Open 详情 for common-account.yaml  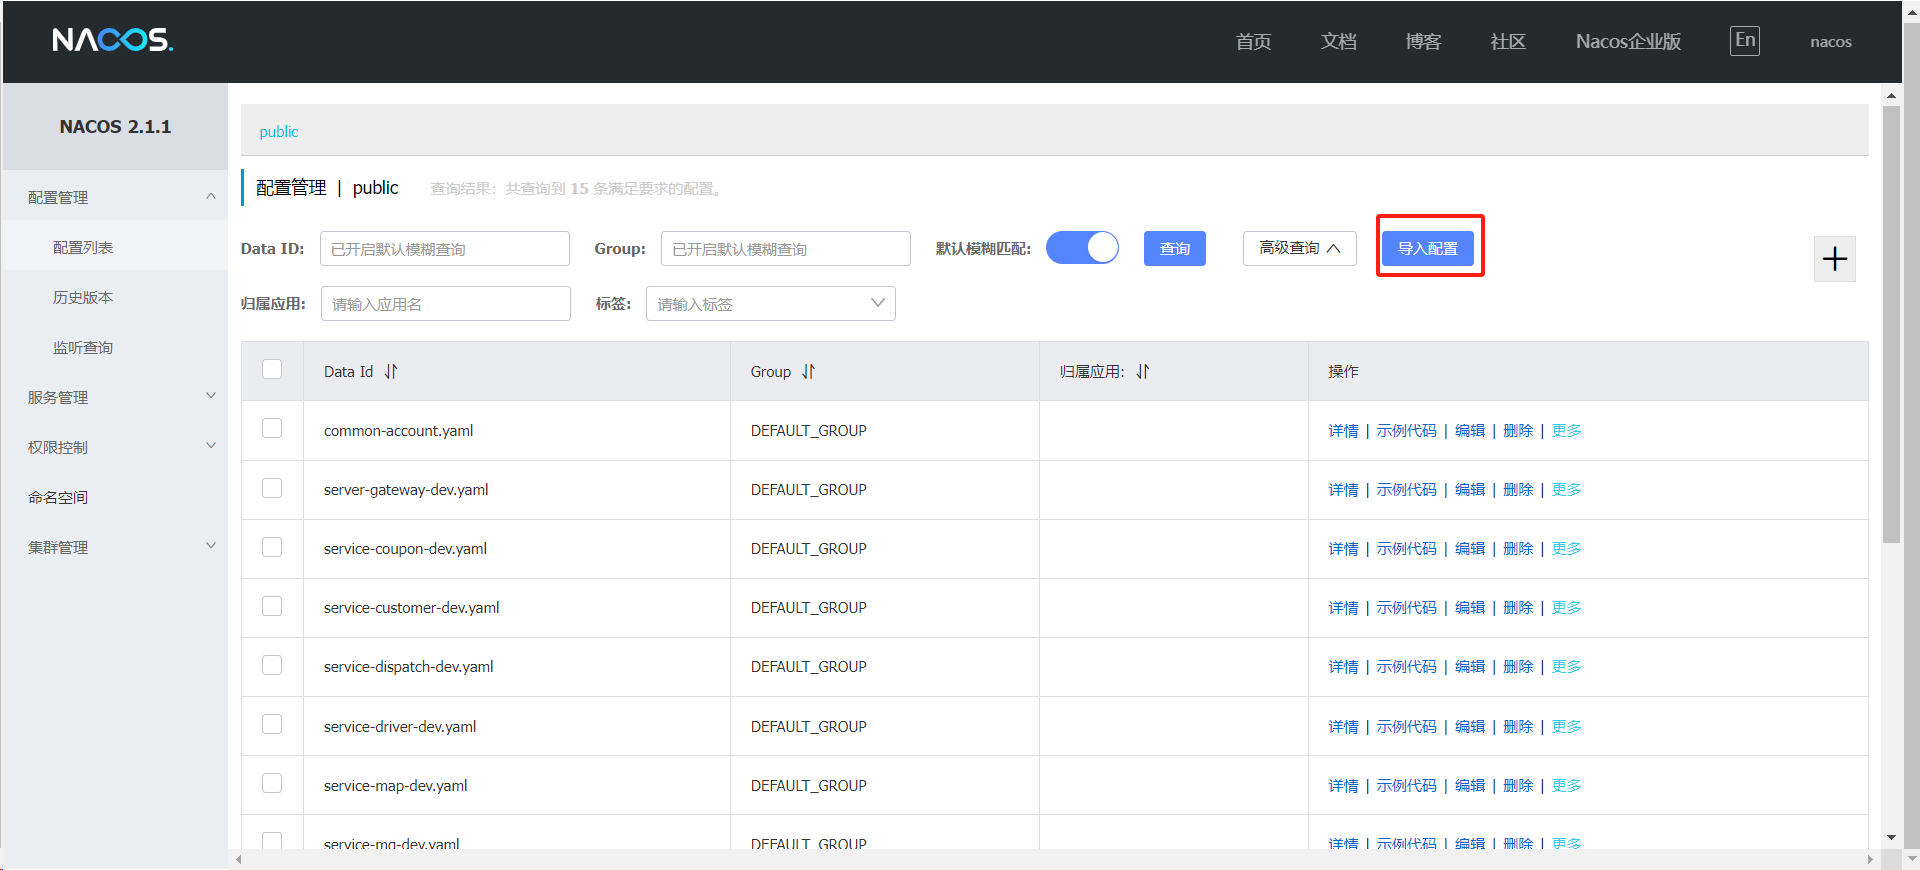click(1343, 431)
